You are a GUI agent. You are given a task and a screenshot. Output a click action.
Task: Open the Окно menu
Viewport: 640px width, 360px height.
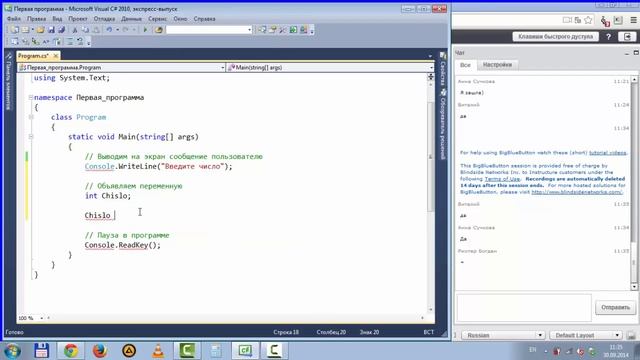(180, 19)
